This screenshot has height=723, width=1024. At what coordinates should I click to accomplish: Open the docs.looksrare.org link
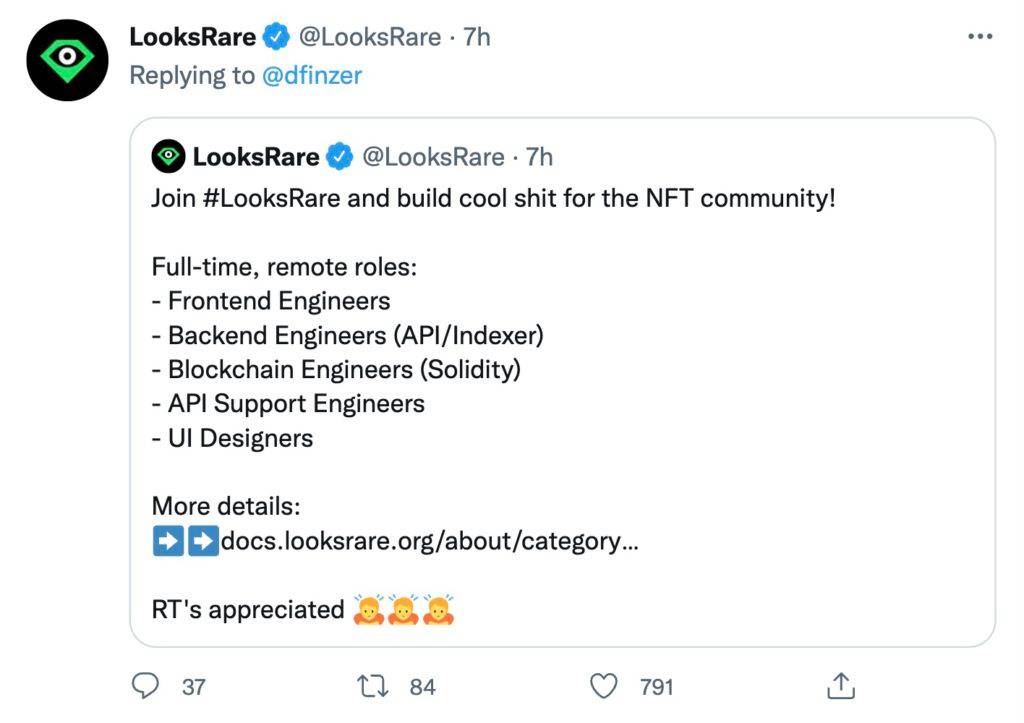click(x=430, y=541)
